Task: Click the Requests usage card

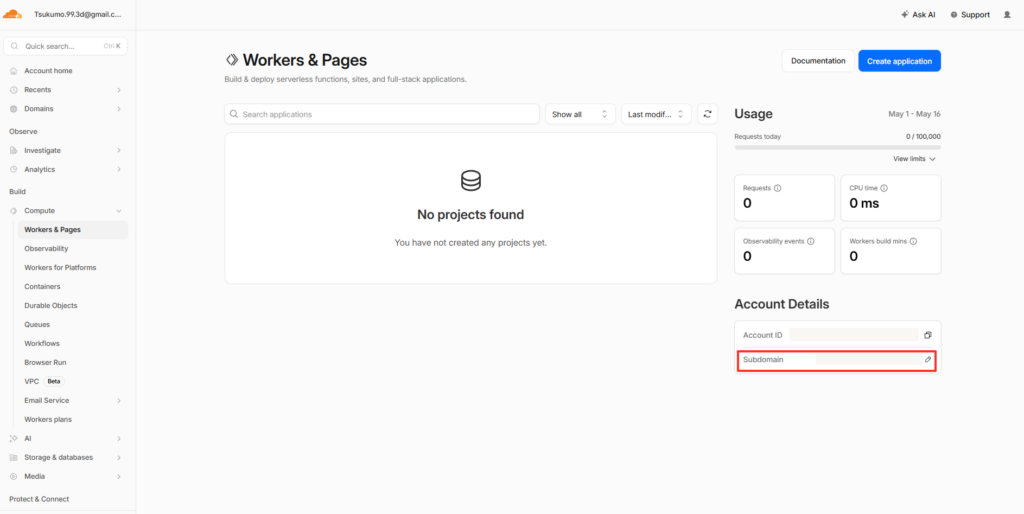Action: (x=784, y=198)
